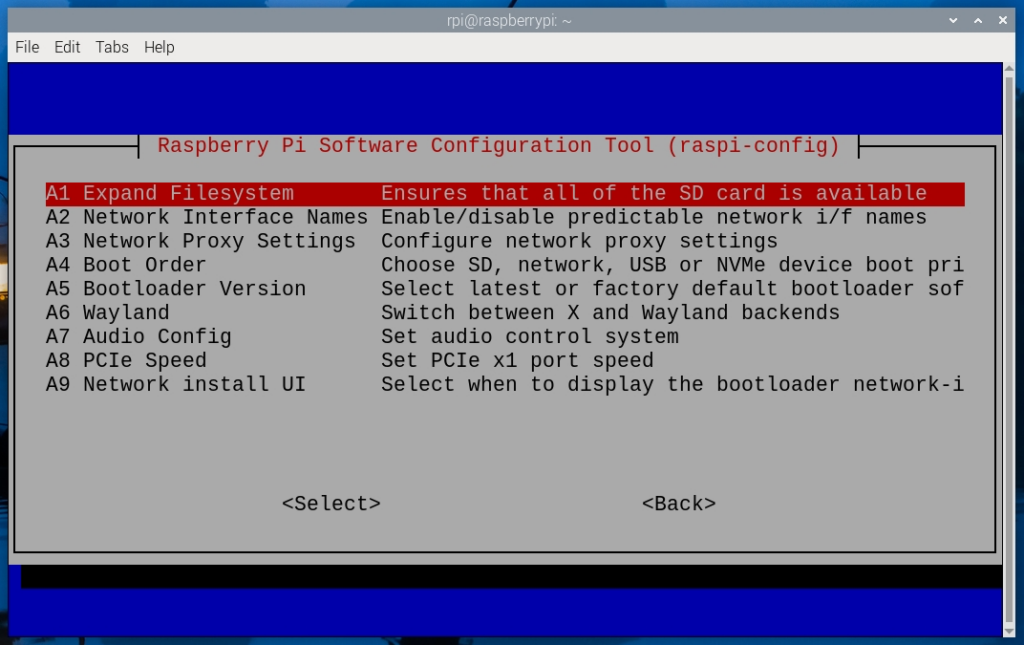Click description 'Configure network proxy settings'
The height and width of the screenshot is (645, 1024).
point(579,242)
